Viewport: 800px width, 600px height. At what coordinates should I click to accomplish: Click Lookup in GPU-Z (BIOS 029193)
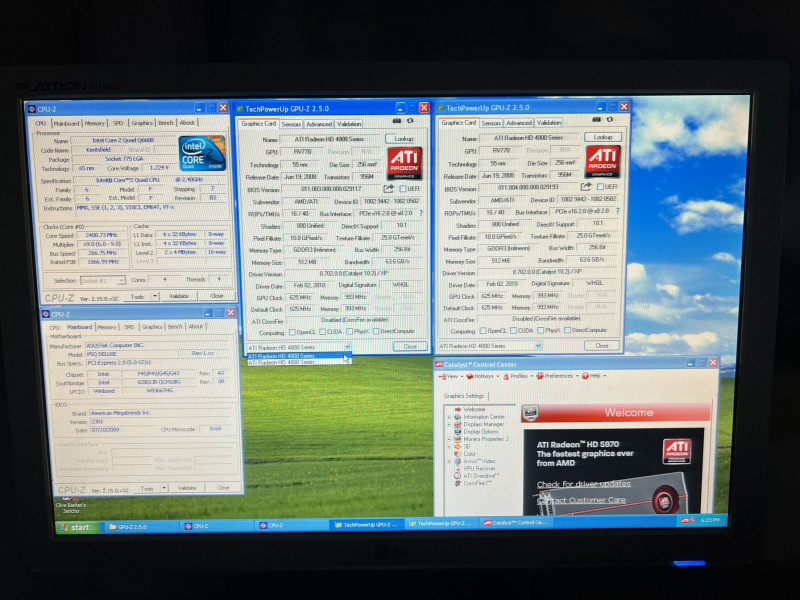(603, 137)
